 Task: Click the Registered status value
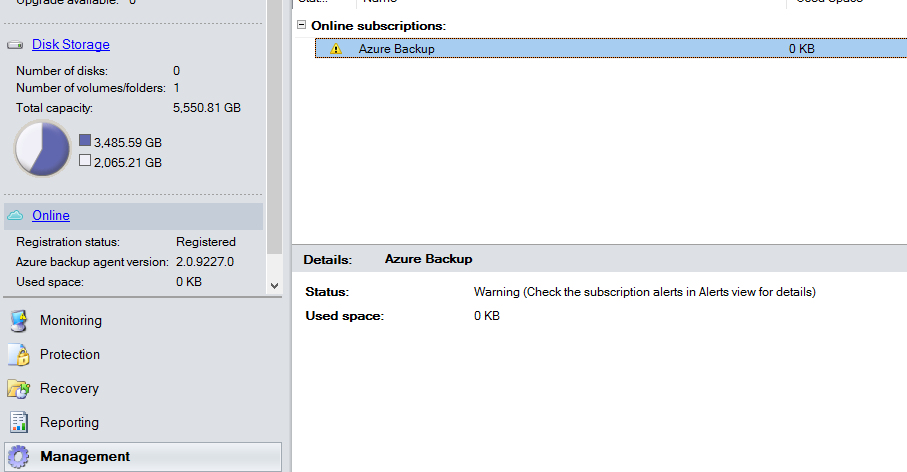205,242
